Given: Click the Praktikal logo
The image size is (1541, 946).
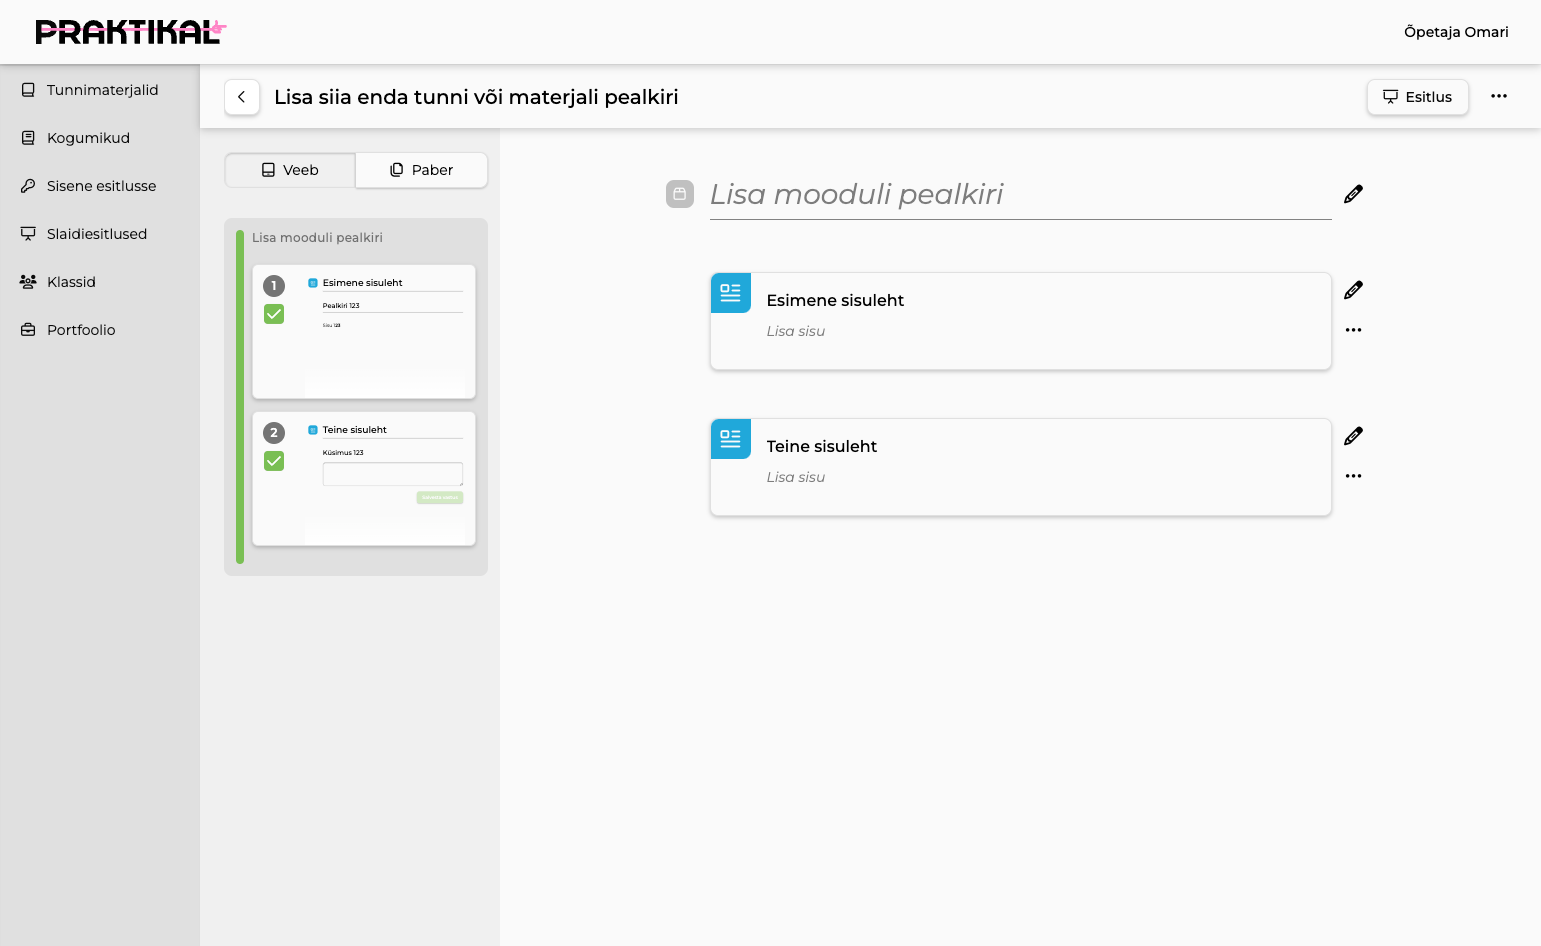Looking at the screenshot, I should [x=131, y=32].
